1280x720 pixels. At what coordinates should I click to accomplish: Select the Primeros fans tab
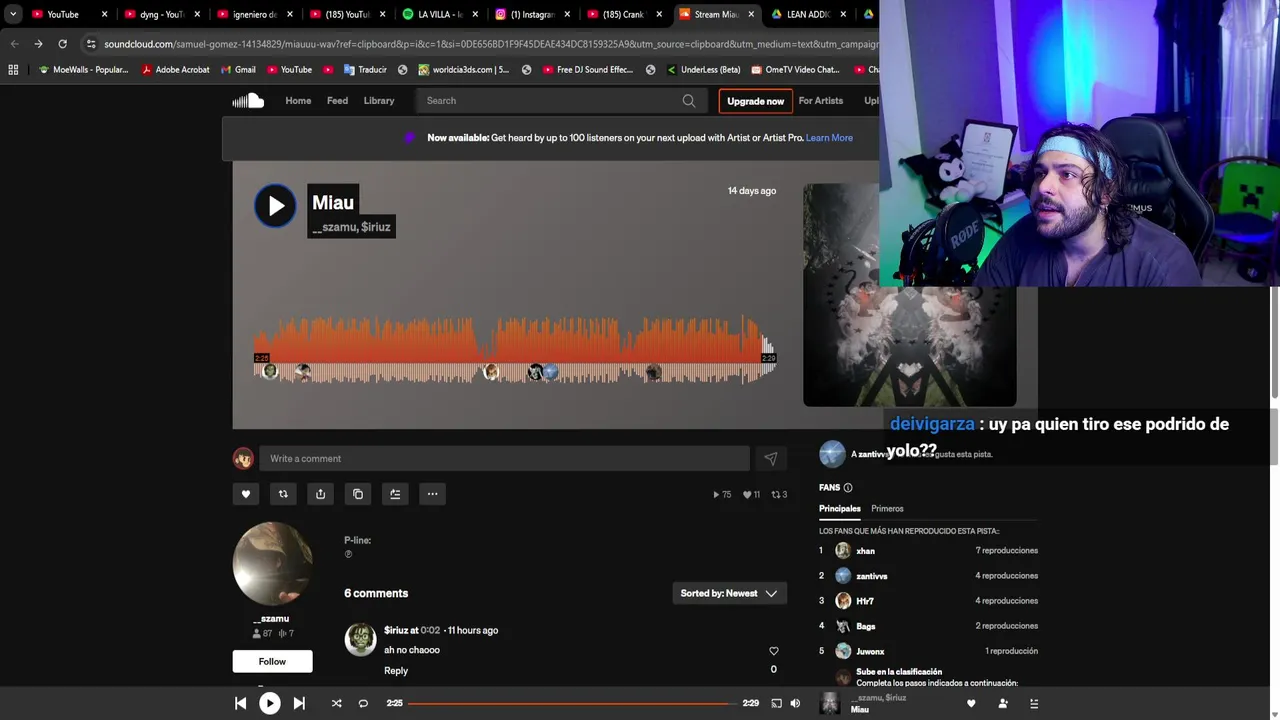coord(887,509)
